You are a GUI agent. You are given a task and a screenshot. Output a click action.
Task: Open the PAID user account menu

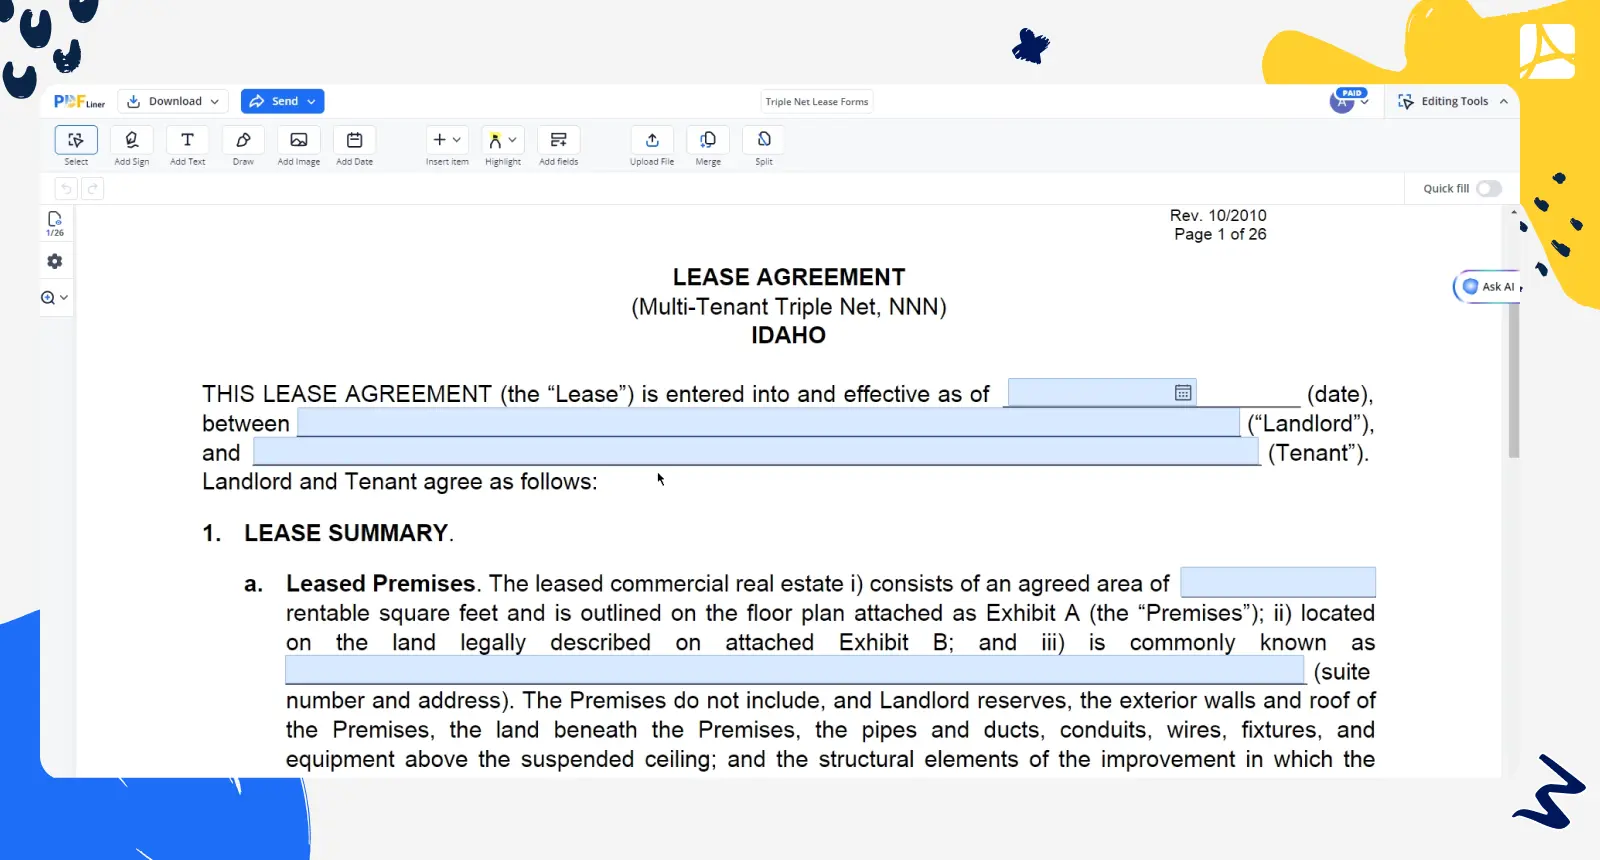(1349, 100)
